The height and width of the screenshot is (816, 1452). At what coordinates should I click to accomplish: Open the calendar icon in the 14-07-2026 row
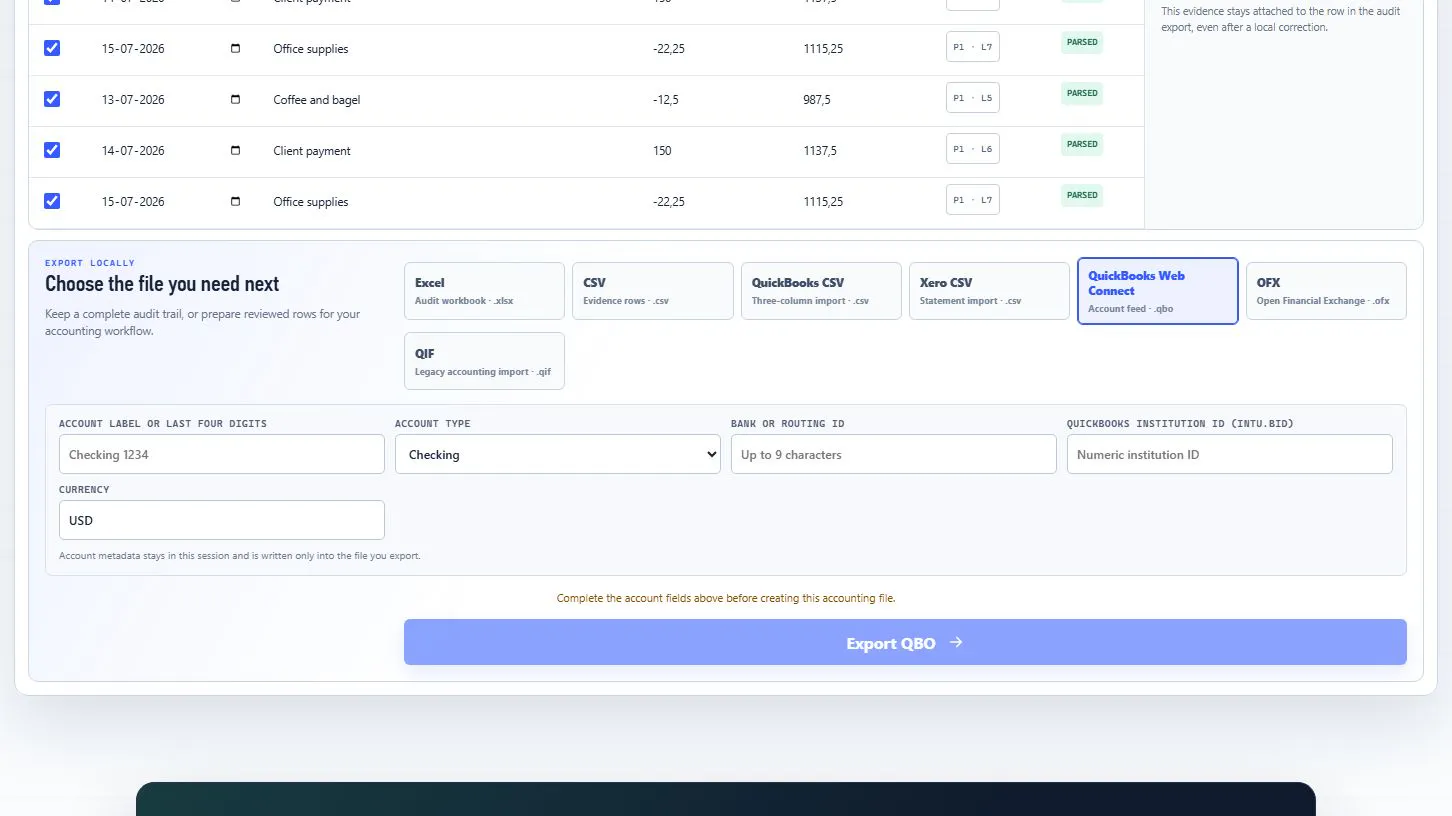point(235,150)
